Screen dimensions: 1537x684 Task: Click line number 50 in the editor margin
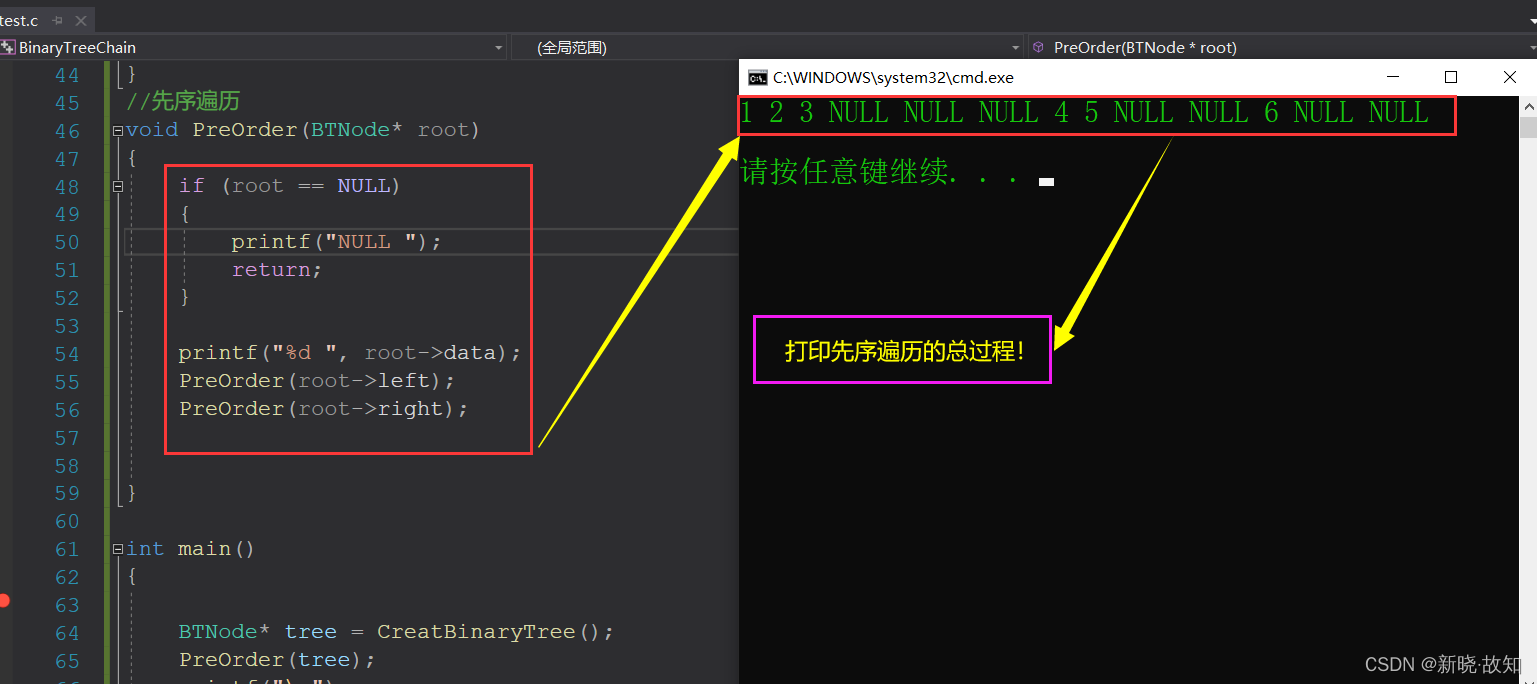(x=66, y=241)
